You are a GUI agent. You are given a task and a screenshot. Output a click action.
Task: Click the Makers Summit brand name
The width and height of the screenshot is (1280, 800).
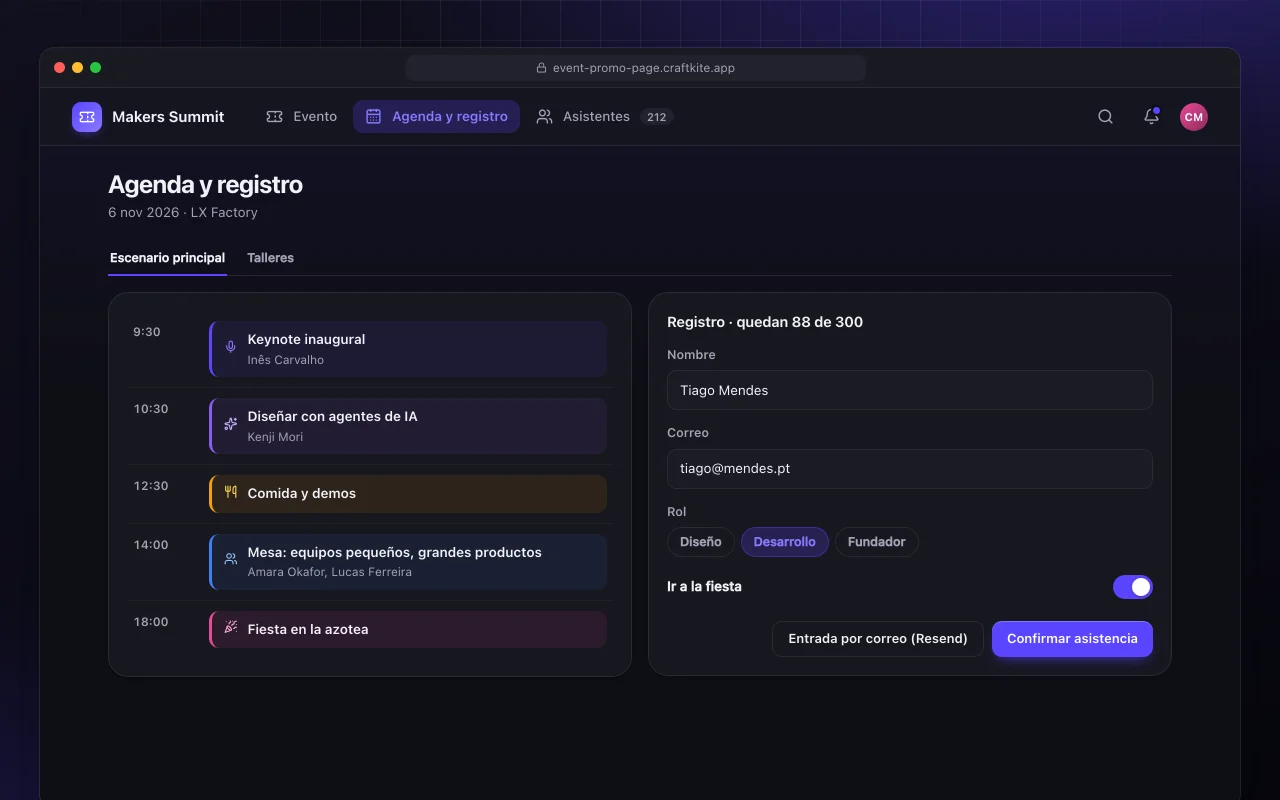[x=168, y=117]
